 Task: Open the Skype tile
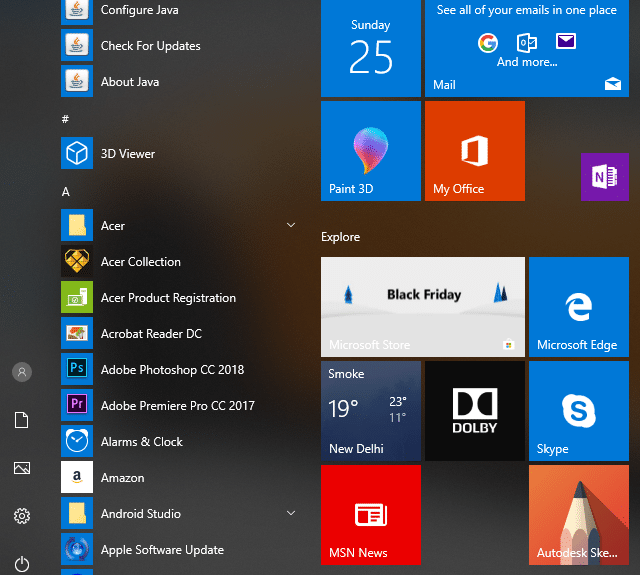click(x=578, y=411)
